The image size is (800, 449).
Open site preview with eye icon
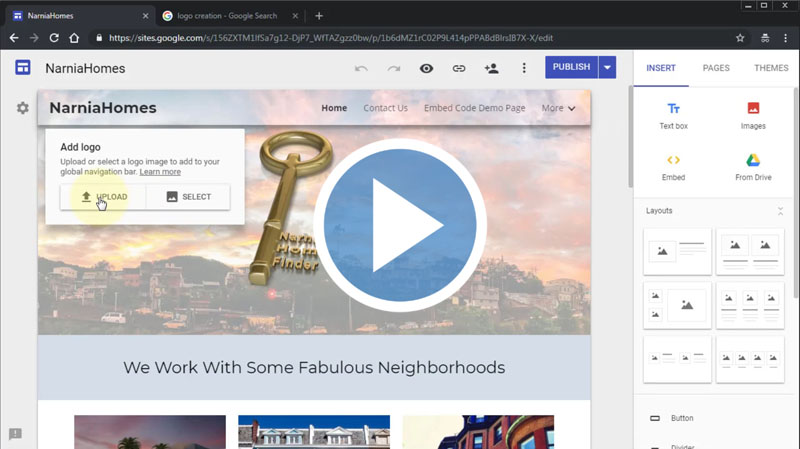pyautogui.click(x=426, y=69)
